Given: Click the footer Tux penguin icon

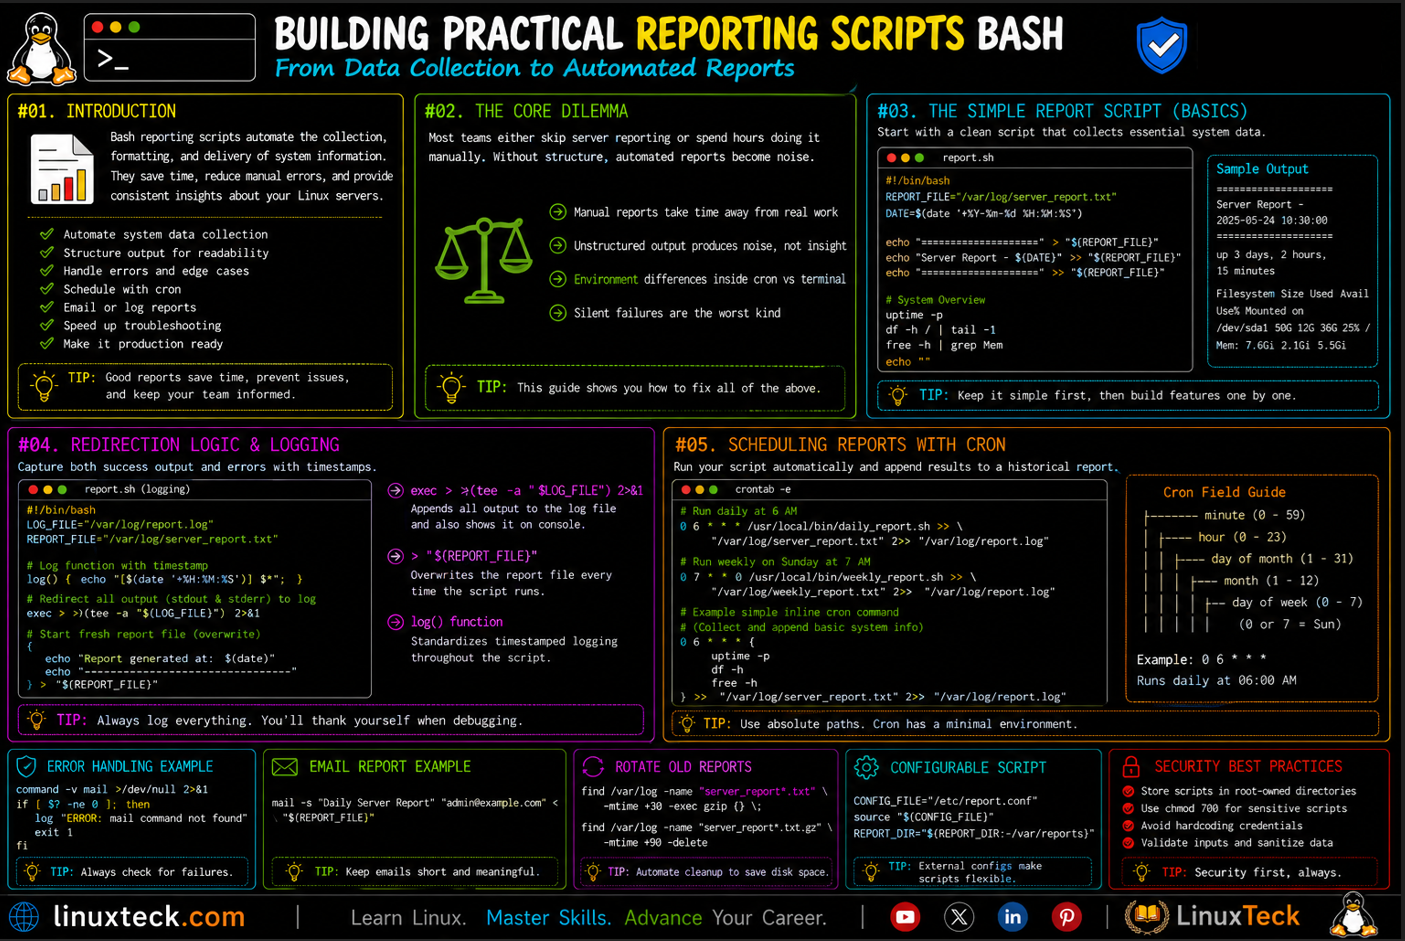Looking at the screenshot, I should [x=1353, y=914].
